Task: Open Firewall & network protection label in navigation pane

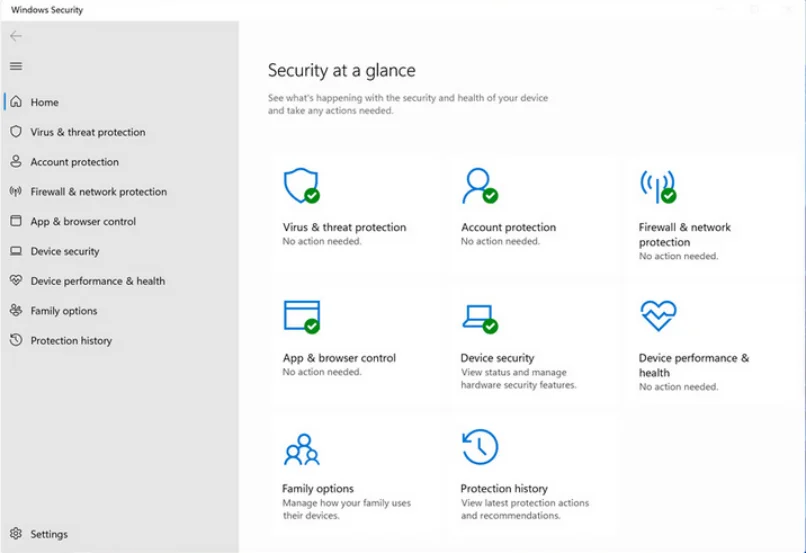Action: click(x=99, y=192)
